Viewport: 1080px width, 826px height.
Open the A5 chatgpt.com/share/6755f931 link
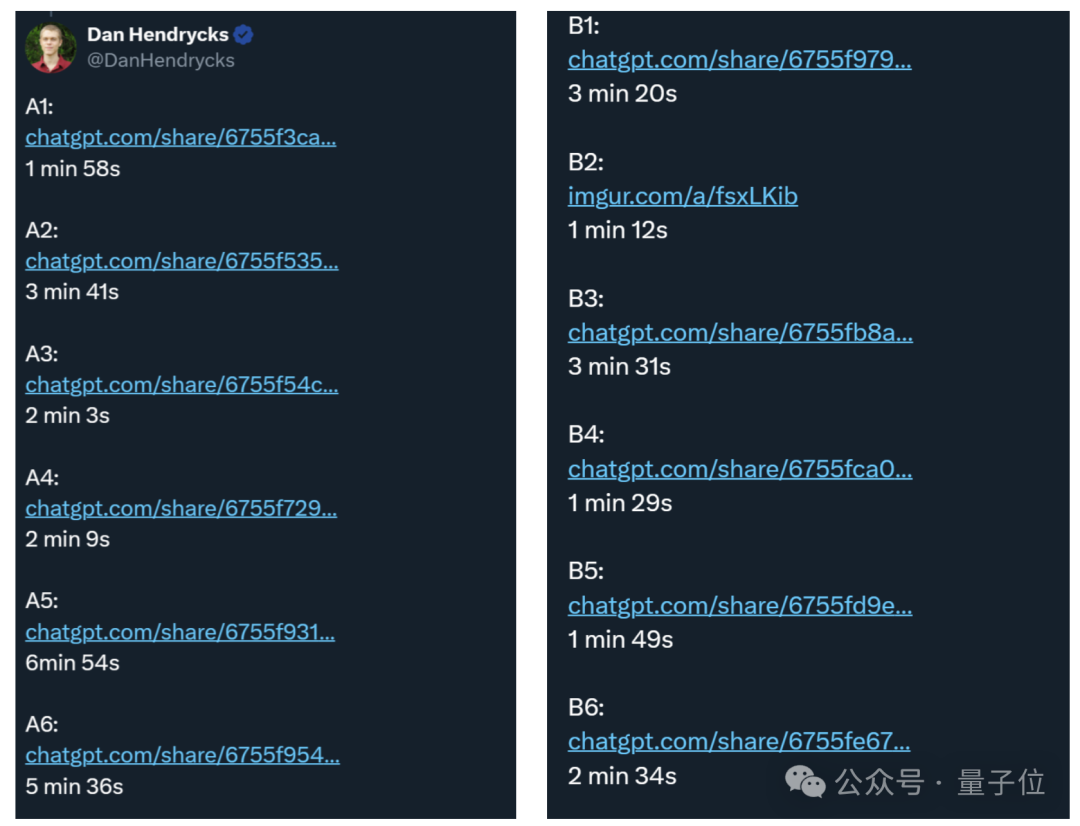coord(180,631)
